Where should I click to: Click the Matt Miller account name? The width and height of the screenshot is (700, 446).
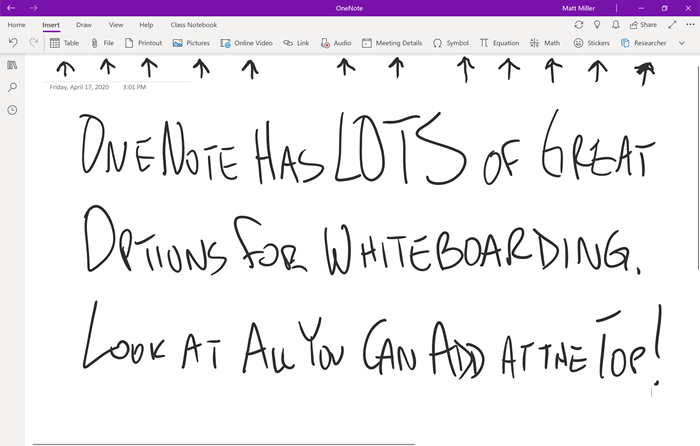[578, 8]
